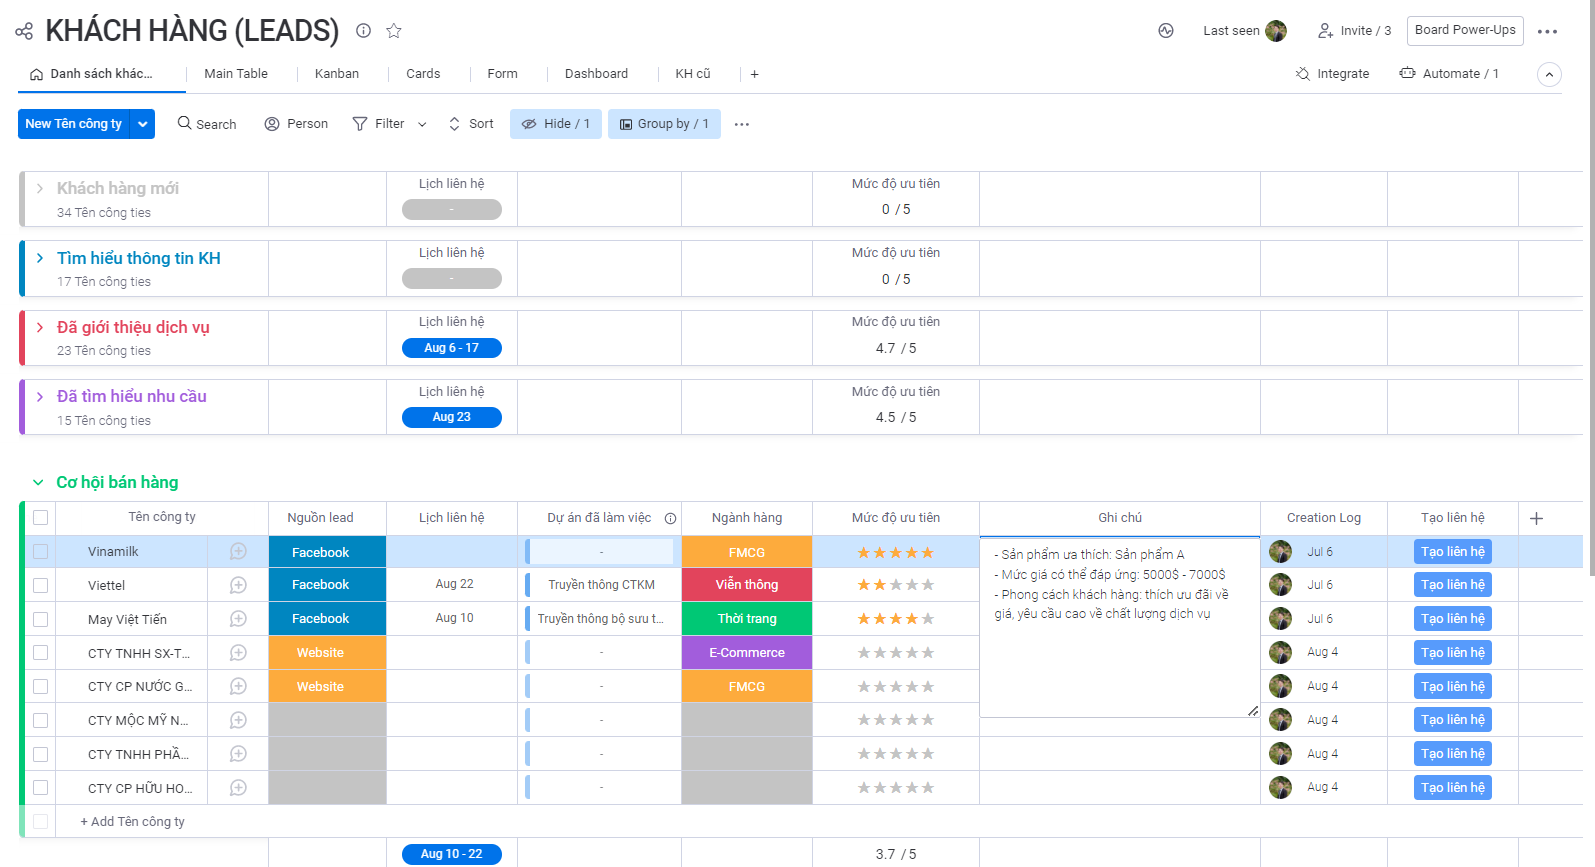The height and width of the screenshot is (867, 1595).
Task: Add a new column with plus icon
Action: 1536,518
